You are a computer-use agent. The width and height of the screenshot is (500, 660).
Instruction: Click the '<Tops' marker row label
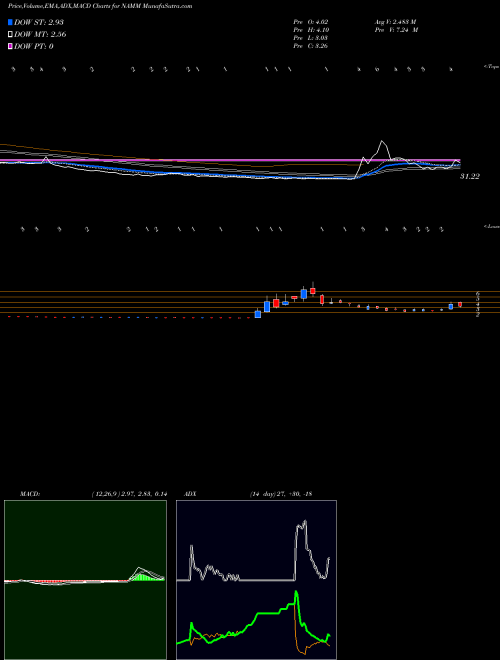coord(491,67)
